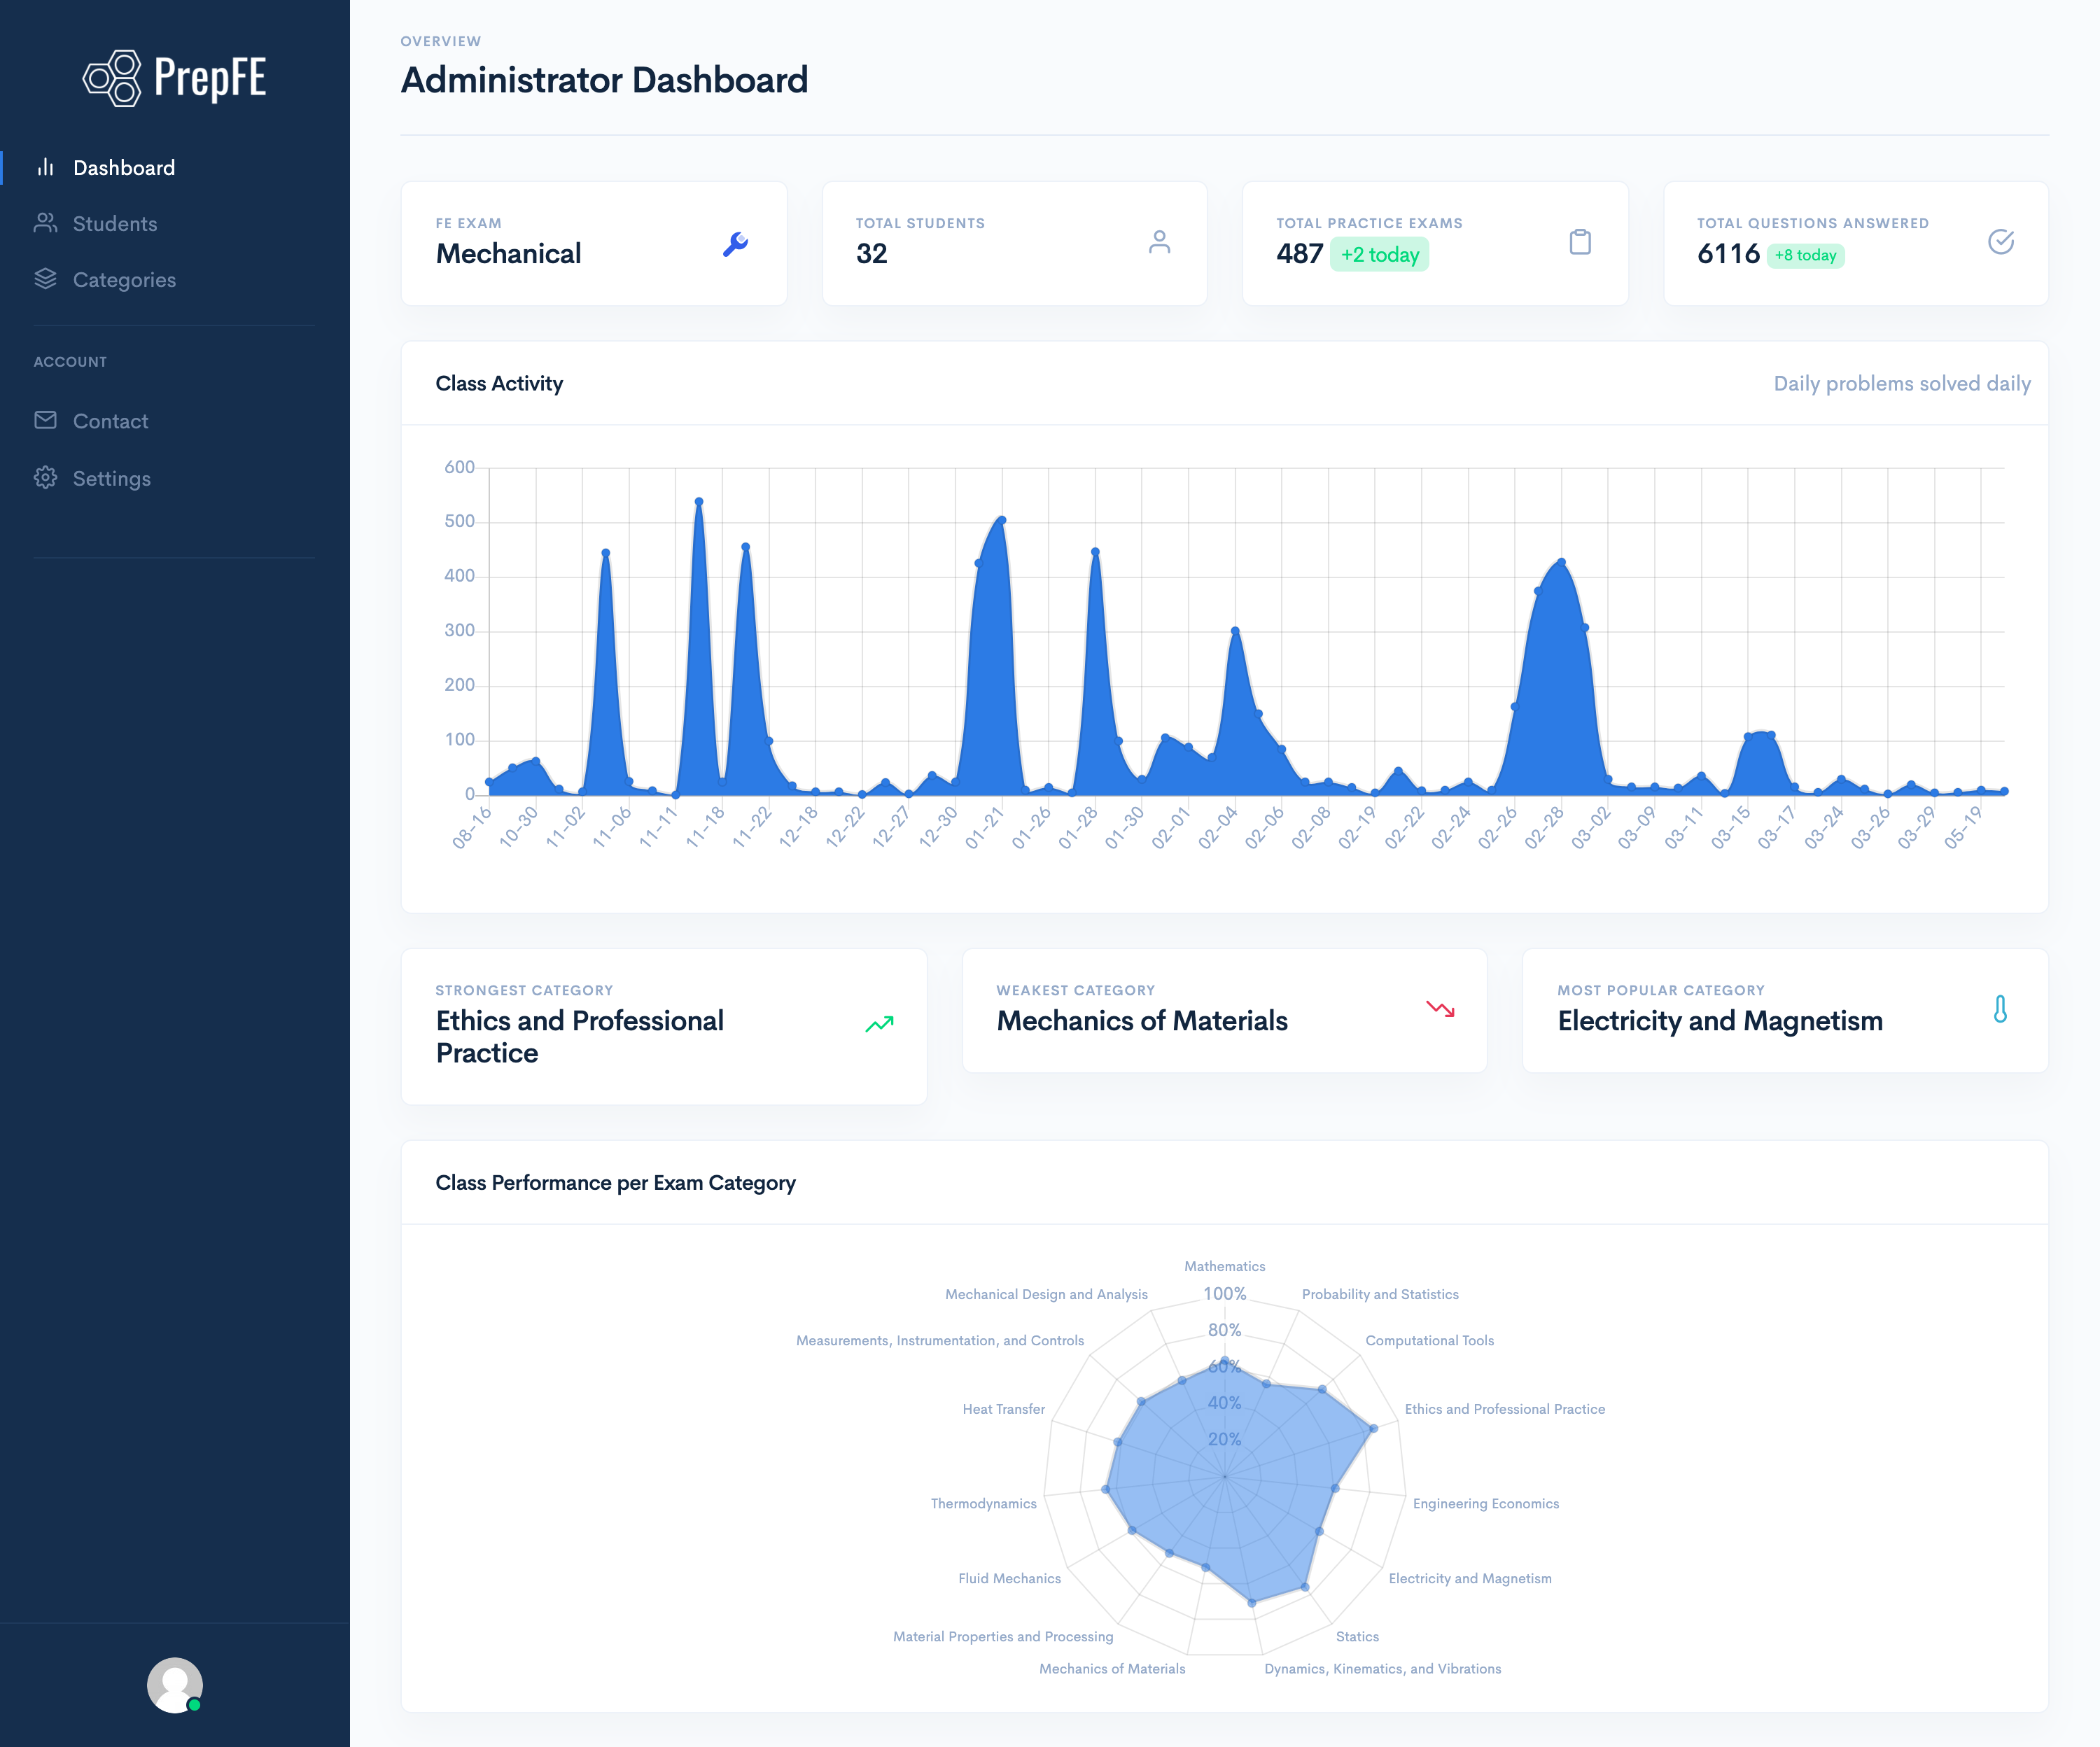Click the 11-18 peak data point

(699, 502)
